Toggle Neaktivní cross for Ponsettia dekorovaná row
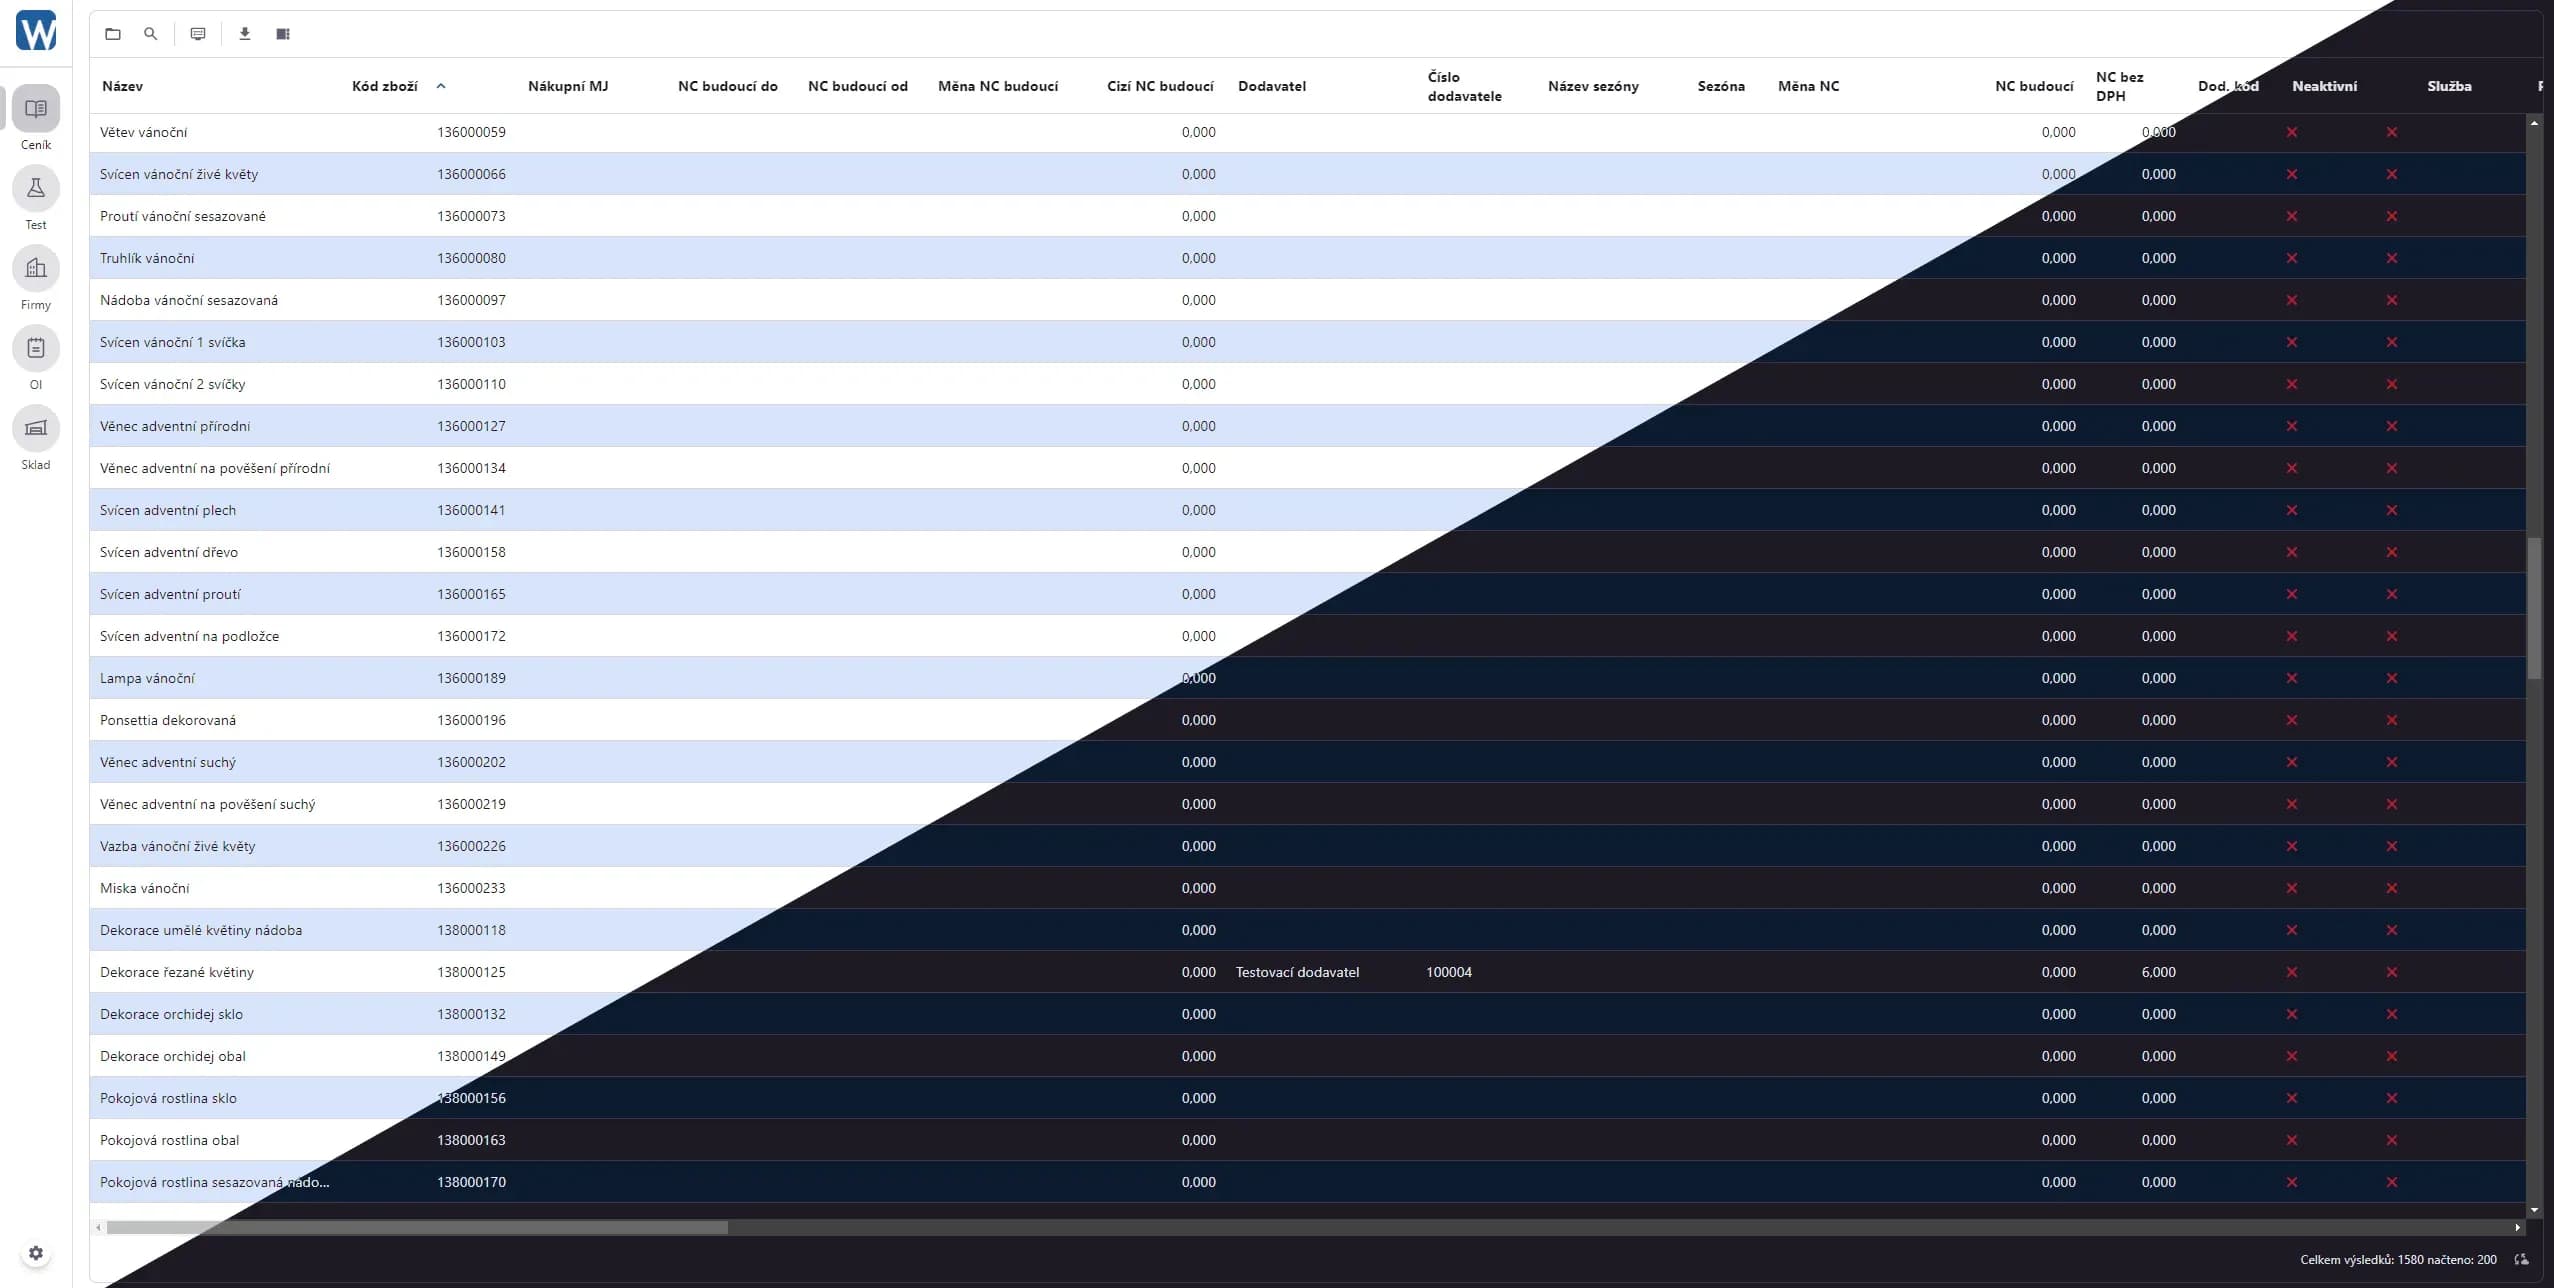Viewport: 2554px width, 1288px height. pos(2292,720)
